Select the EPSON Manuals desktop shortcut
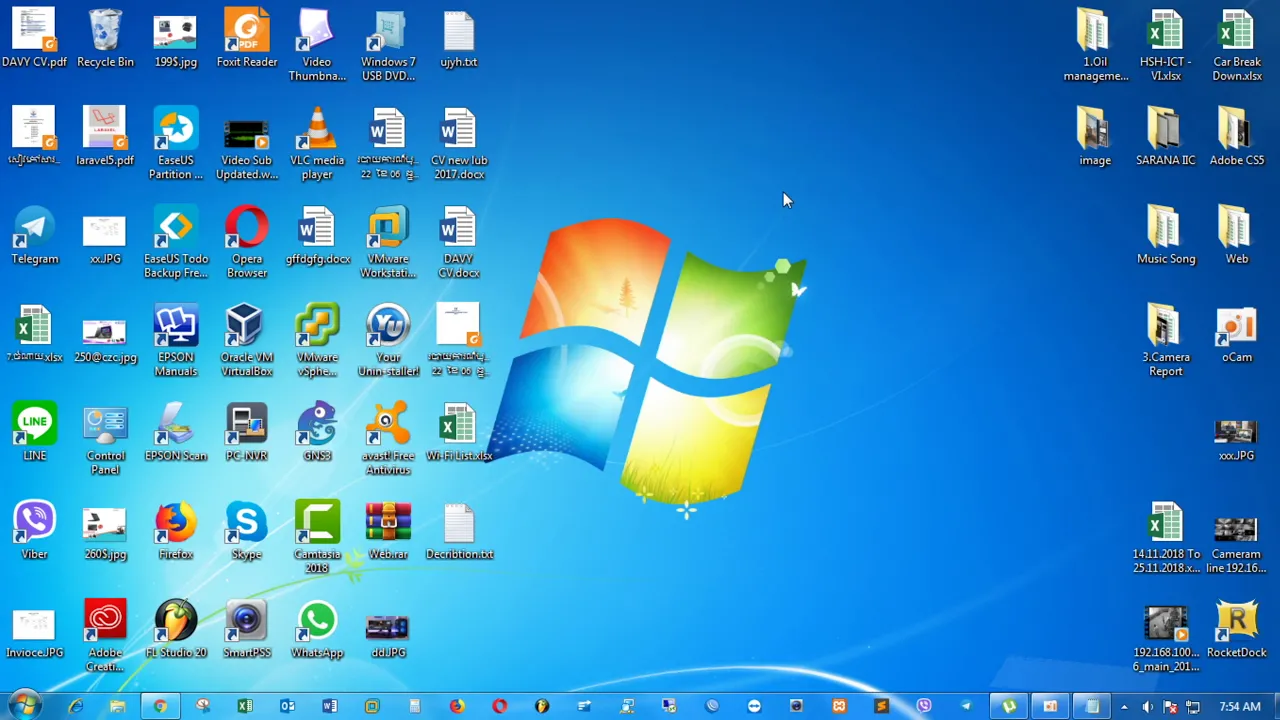Image resolution: width=1280 pixels, height=720 pixels. pos(176,340)
